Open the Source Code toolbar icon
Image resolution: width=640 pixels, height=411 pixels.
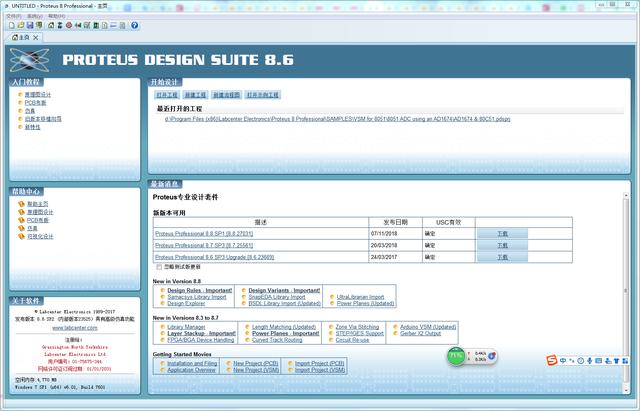(x=113, y=25)
